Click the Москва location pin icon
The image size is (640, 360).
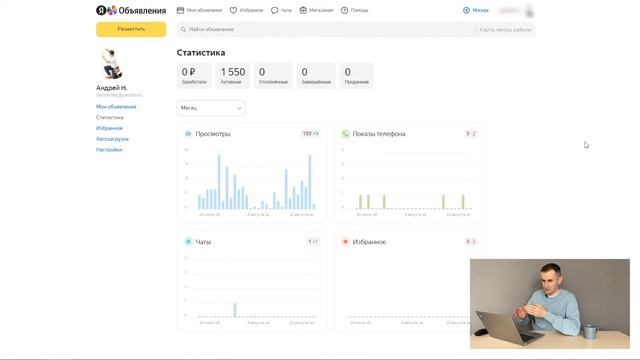click(x=466, y=10)
